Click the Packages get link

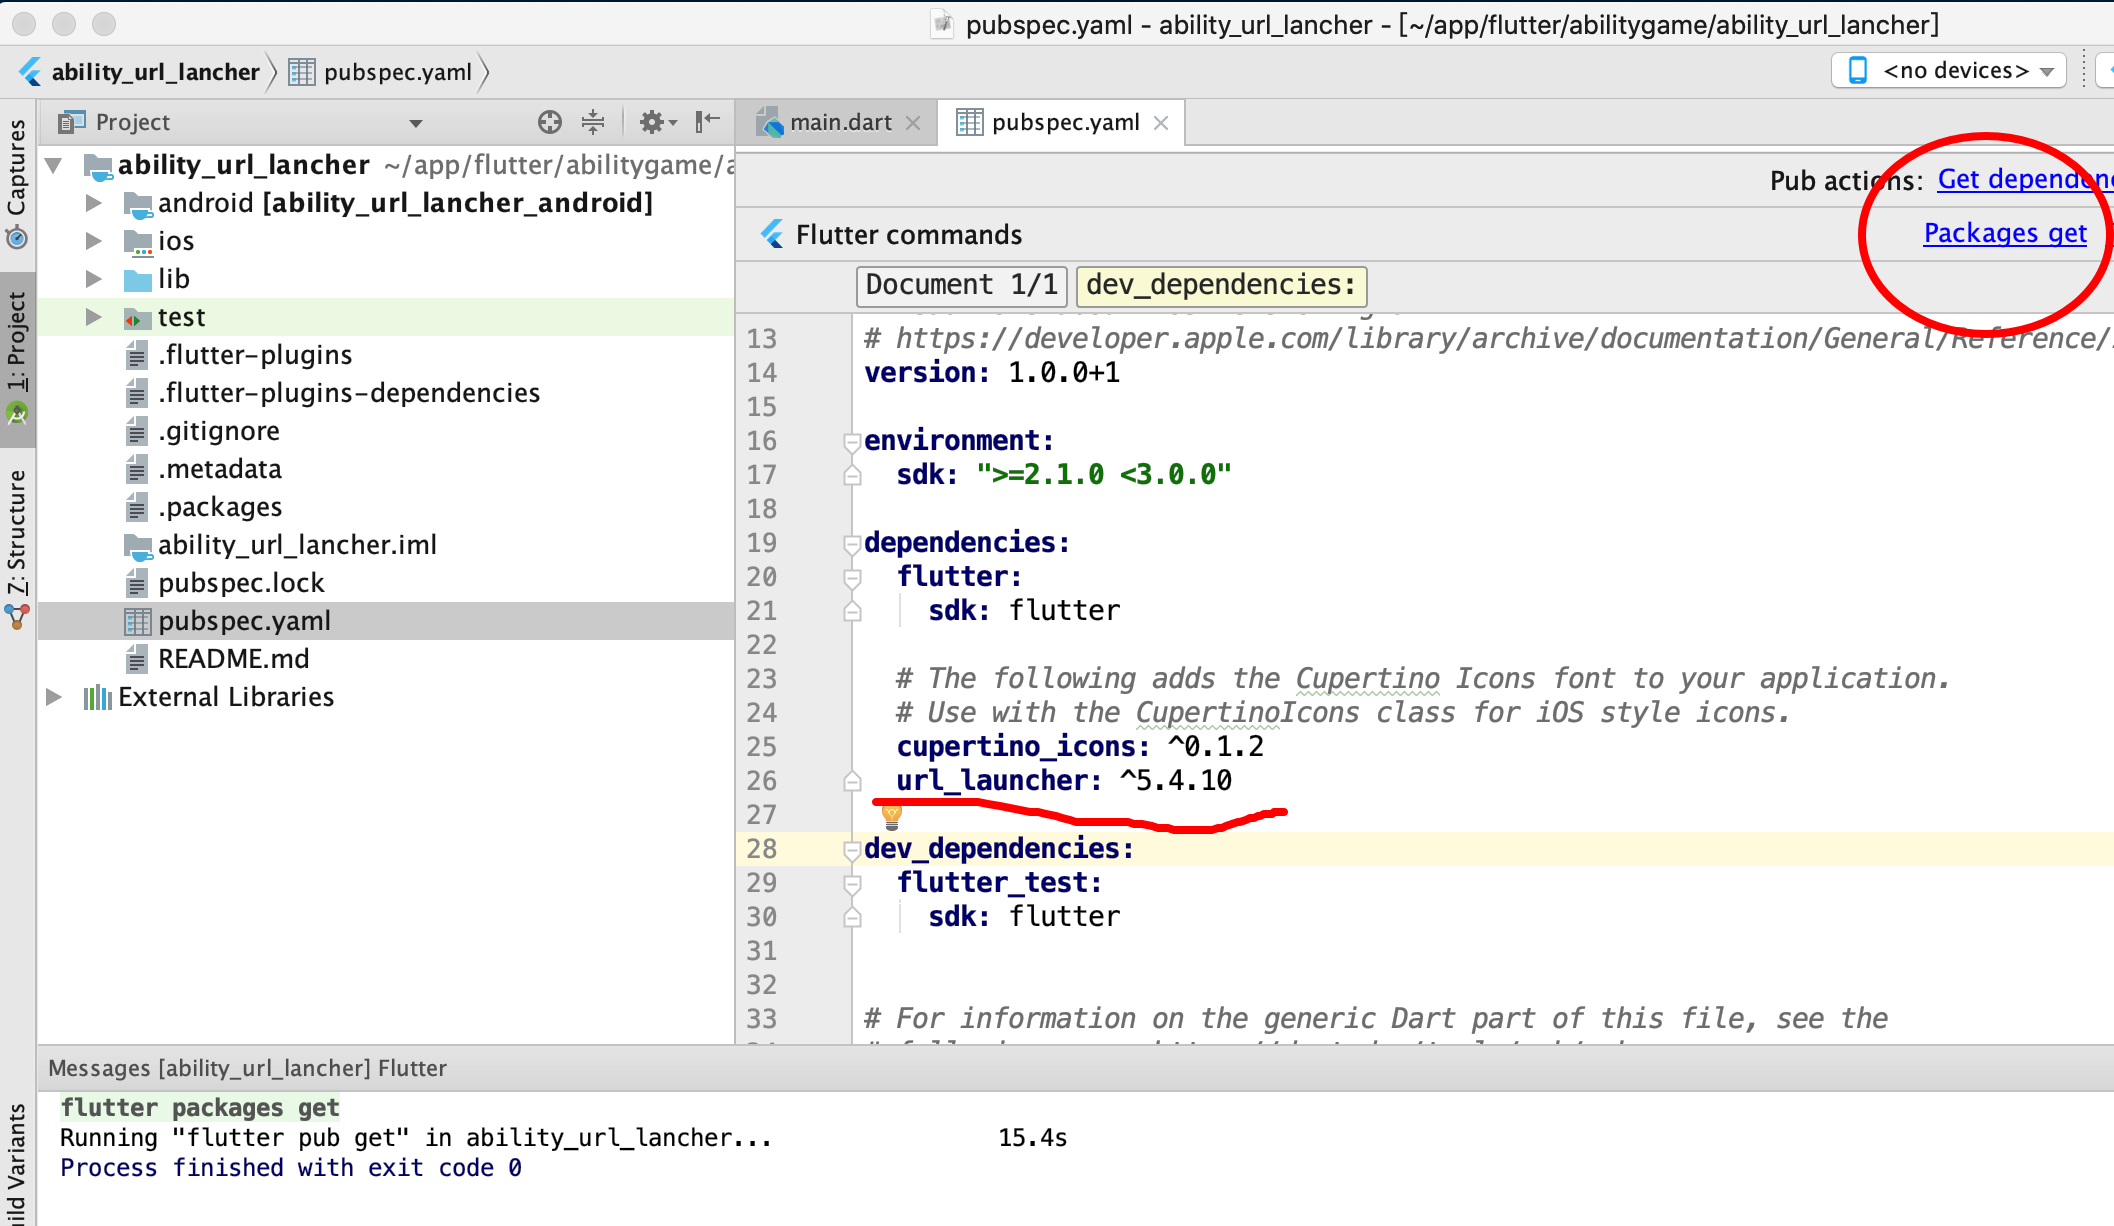tap(2004, 233)
